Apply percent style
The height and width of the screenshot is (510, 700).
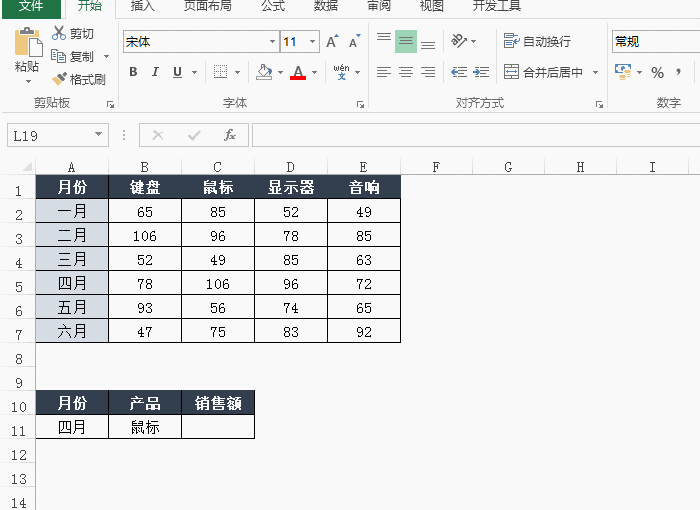tap(657, 72)
